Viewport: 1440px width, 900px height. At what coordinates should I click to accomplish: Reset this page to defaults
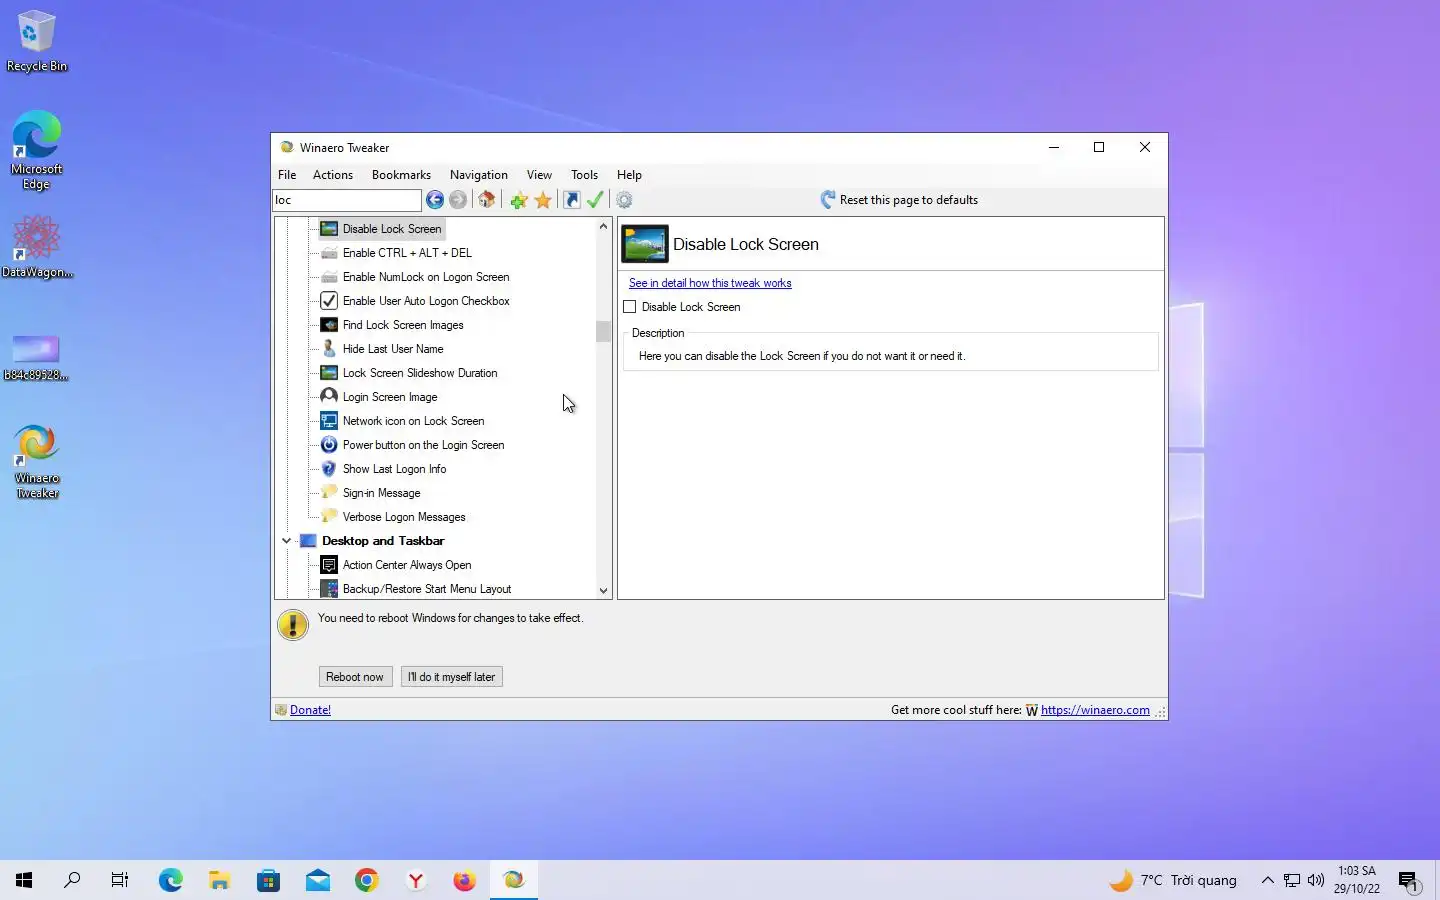tap(899, 200)
